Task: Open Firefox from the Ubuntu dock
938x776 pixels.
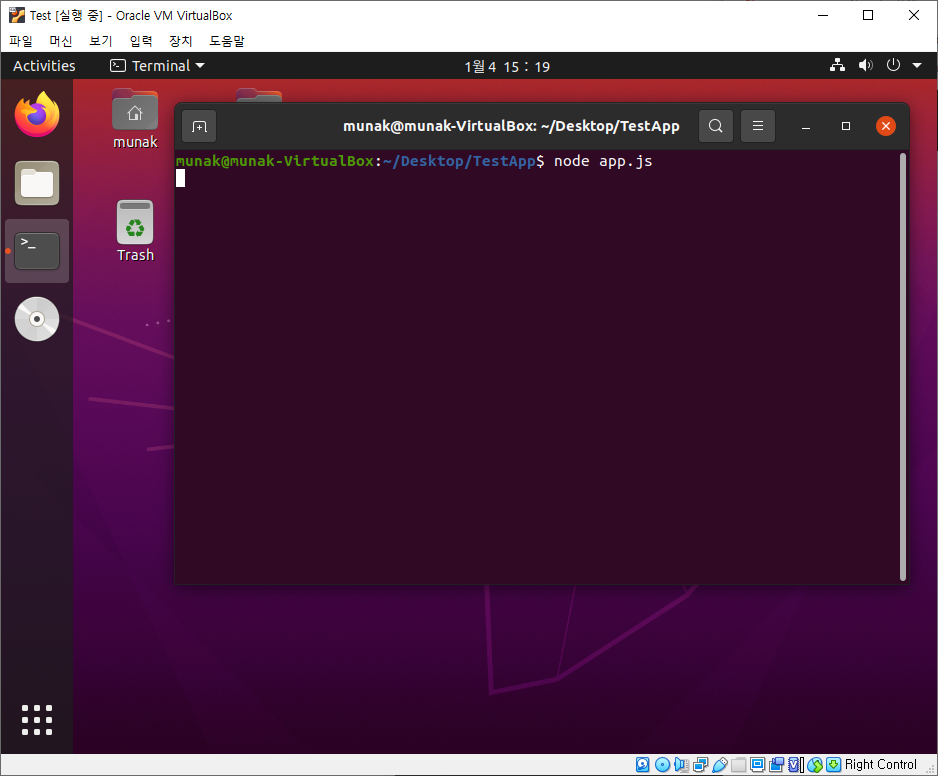Action: (x=37, y=114)
